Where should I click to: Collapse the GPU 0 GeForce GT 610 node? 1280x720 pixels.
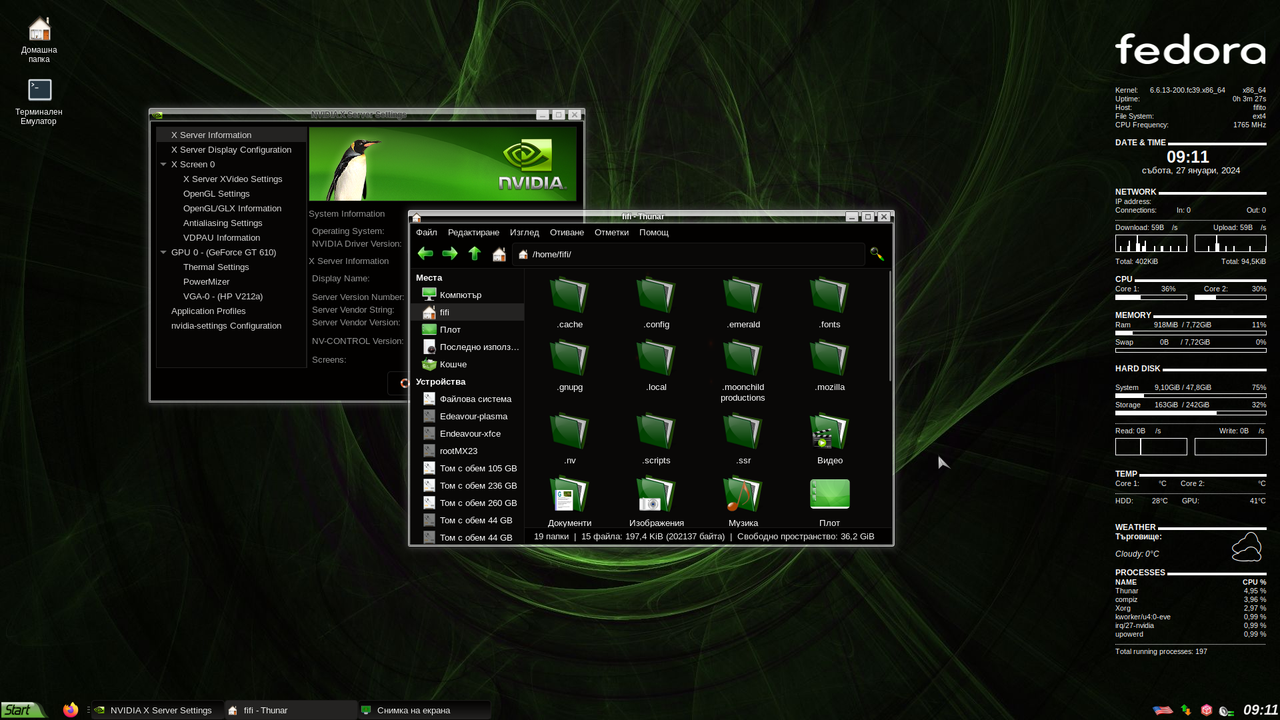pyautogui.click(x=163, y=252)
